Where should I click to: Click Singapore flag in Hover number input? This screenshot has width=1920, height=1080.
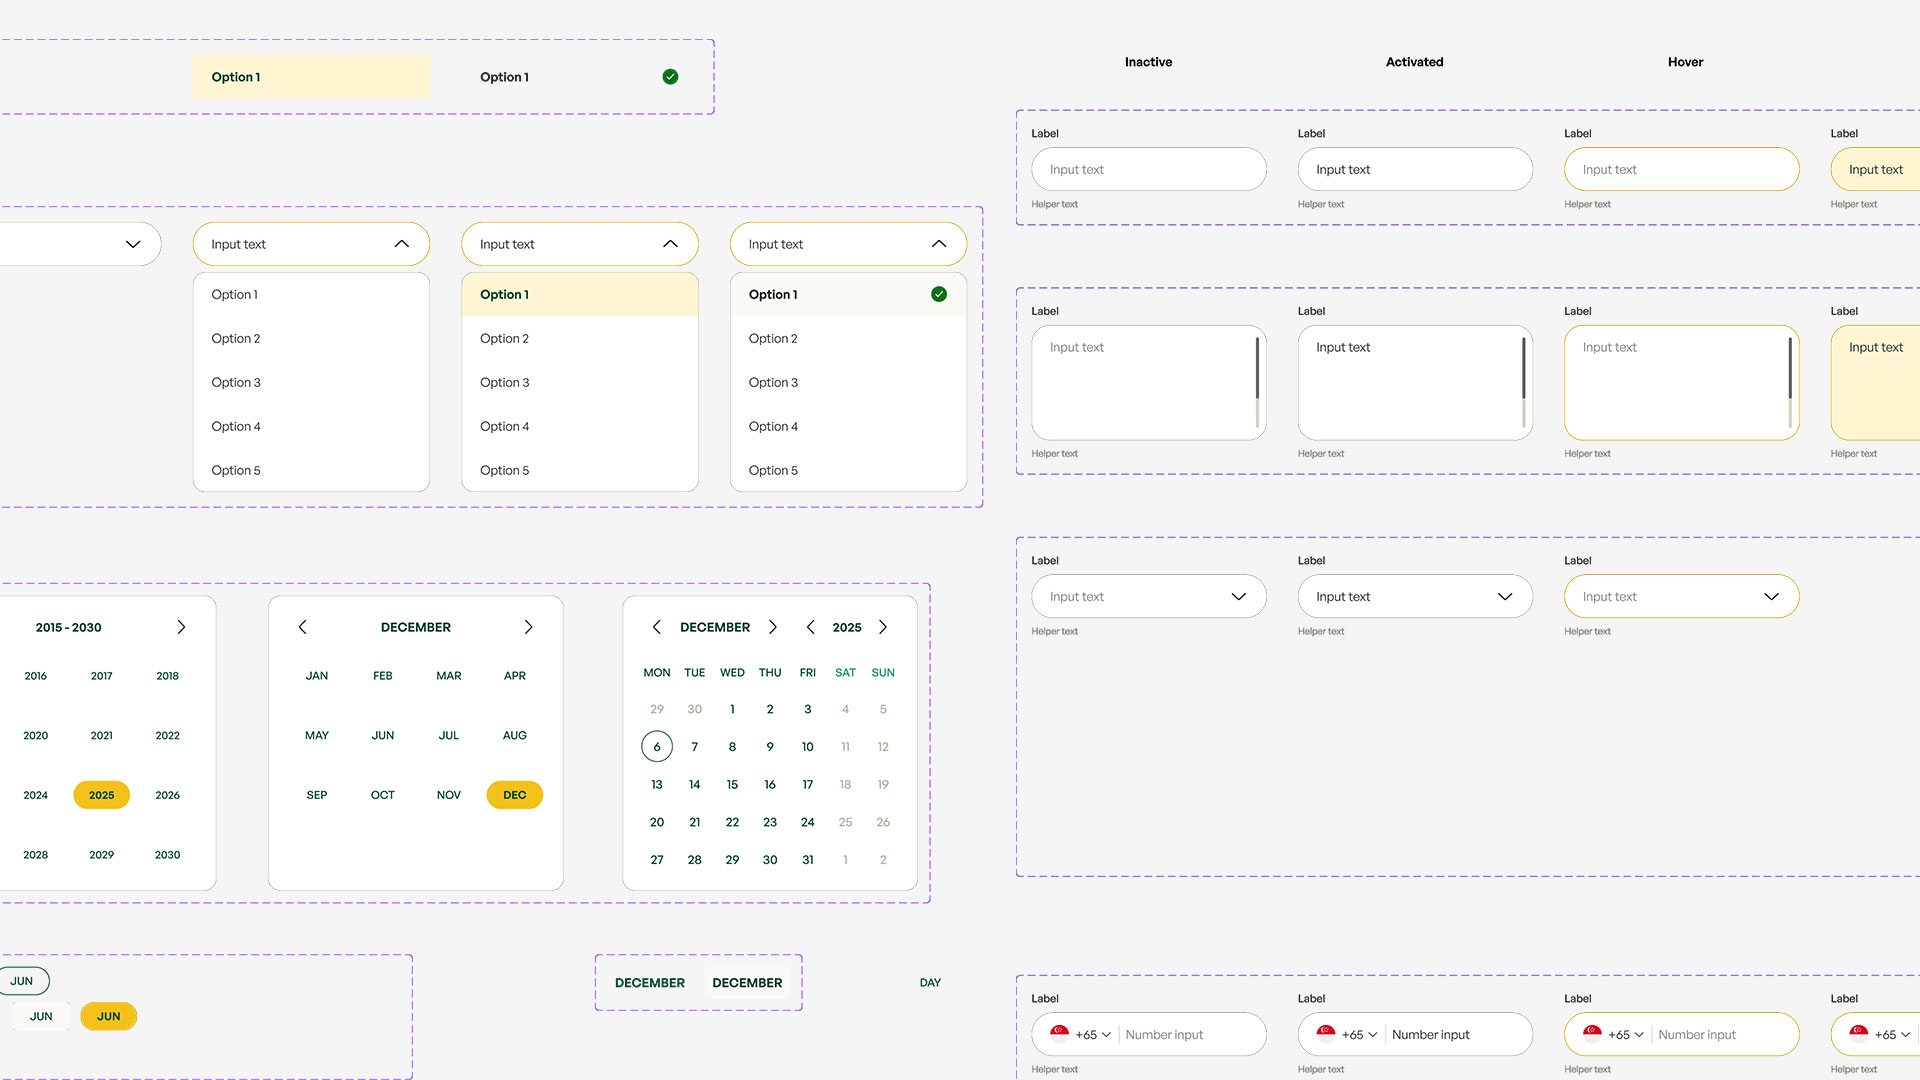click(x=1592, y=1034)
